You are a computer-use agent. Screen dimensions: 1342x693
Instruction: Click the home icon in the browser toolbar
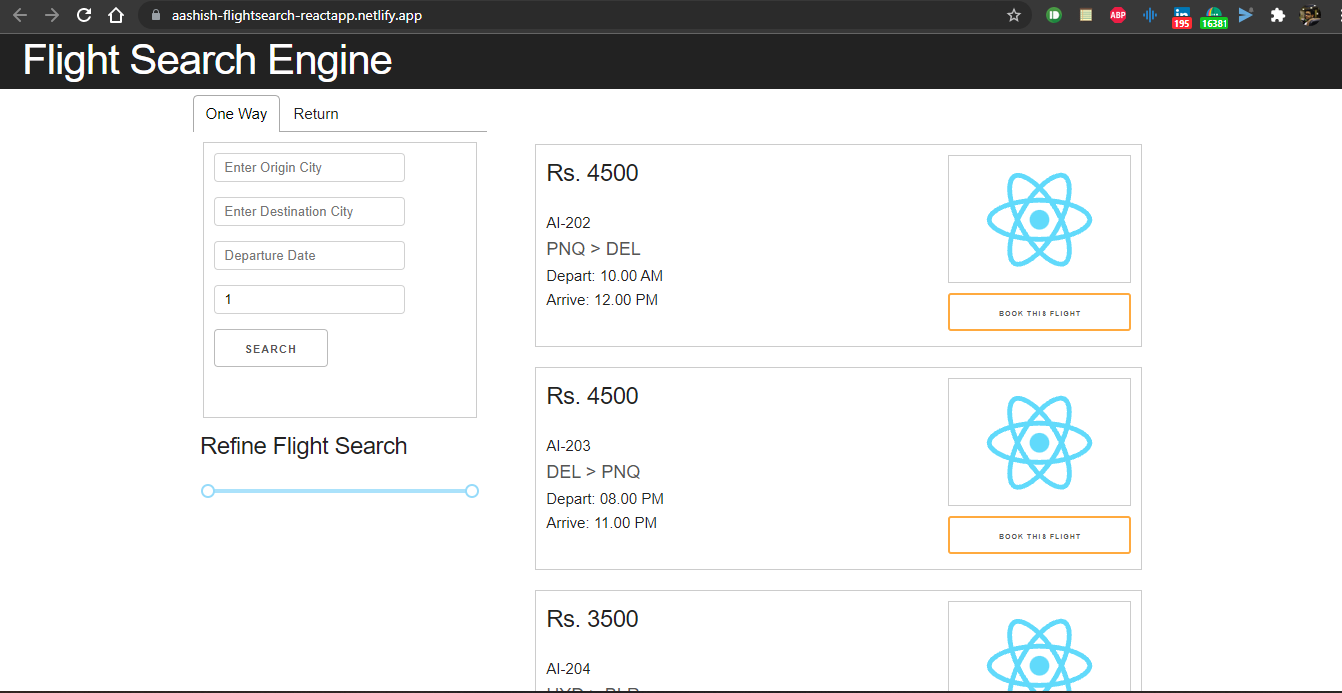(x=115, y=15)
